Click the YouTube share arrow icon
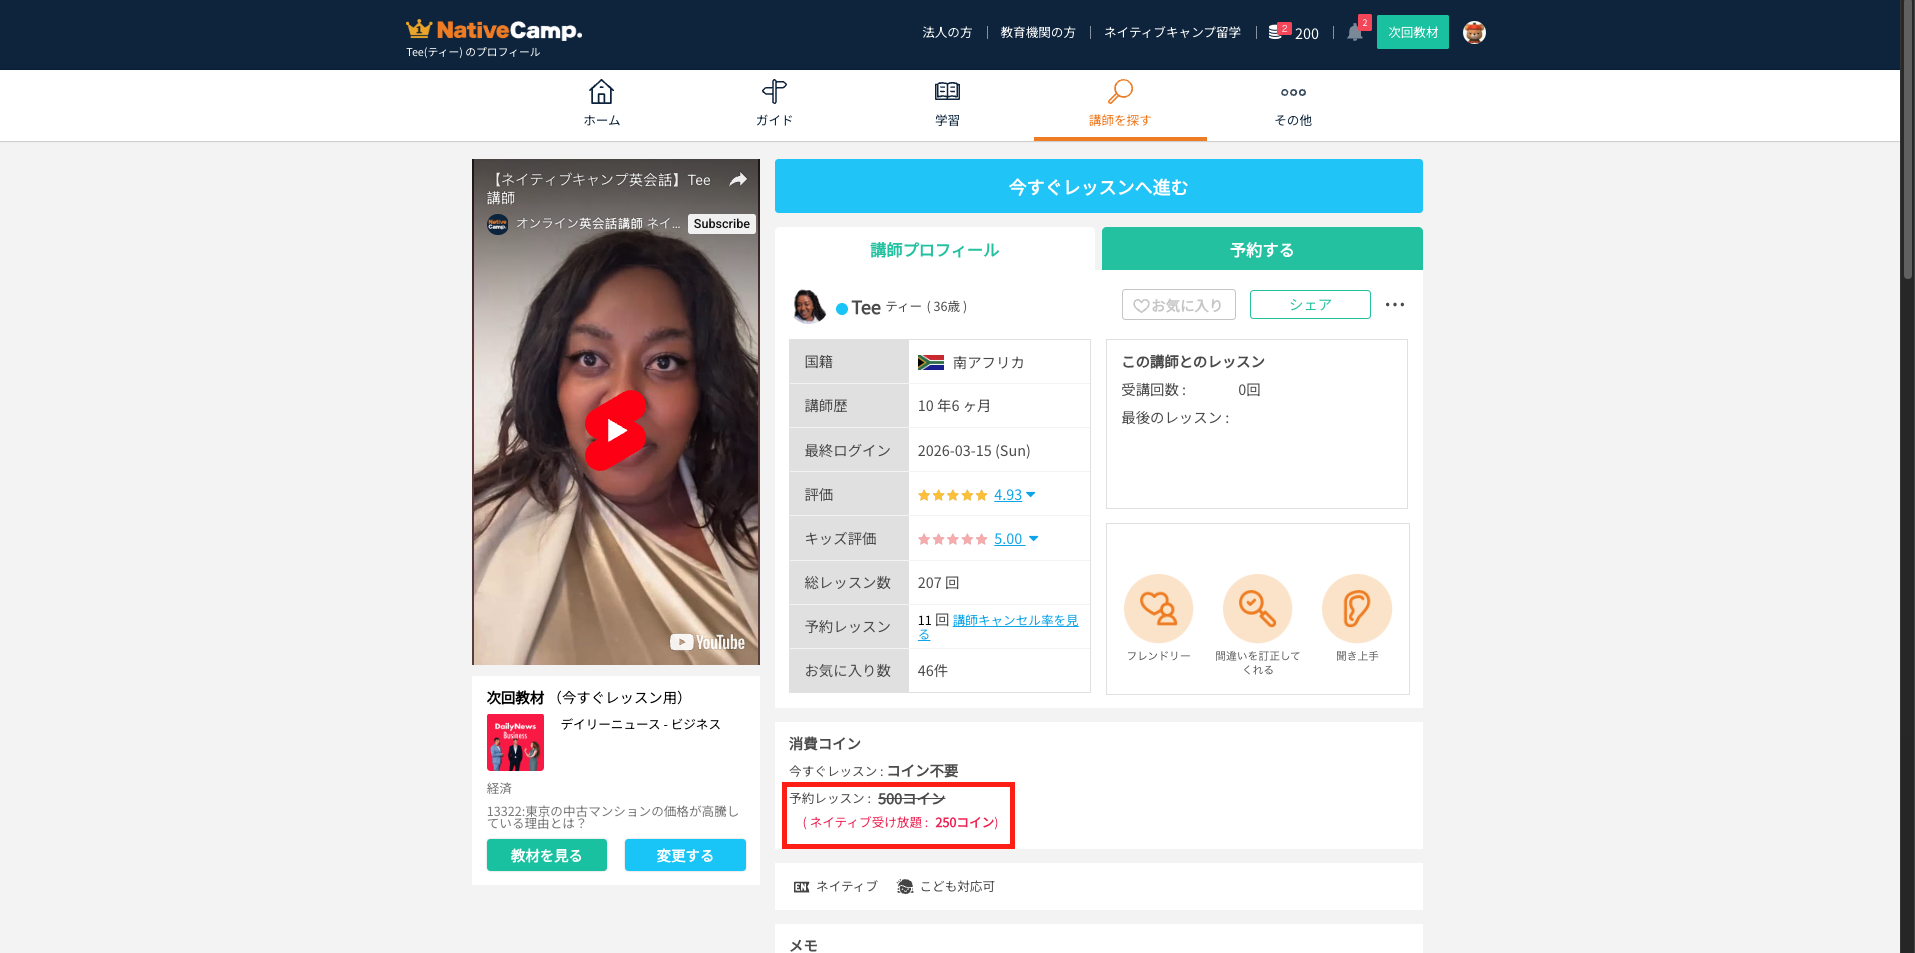1915x953 pixels. click(738, 180)
